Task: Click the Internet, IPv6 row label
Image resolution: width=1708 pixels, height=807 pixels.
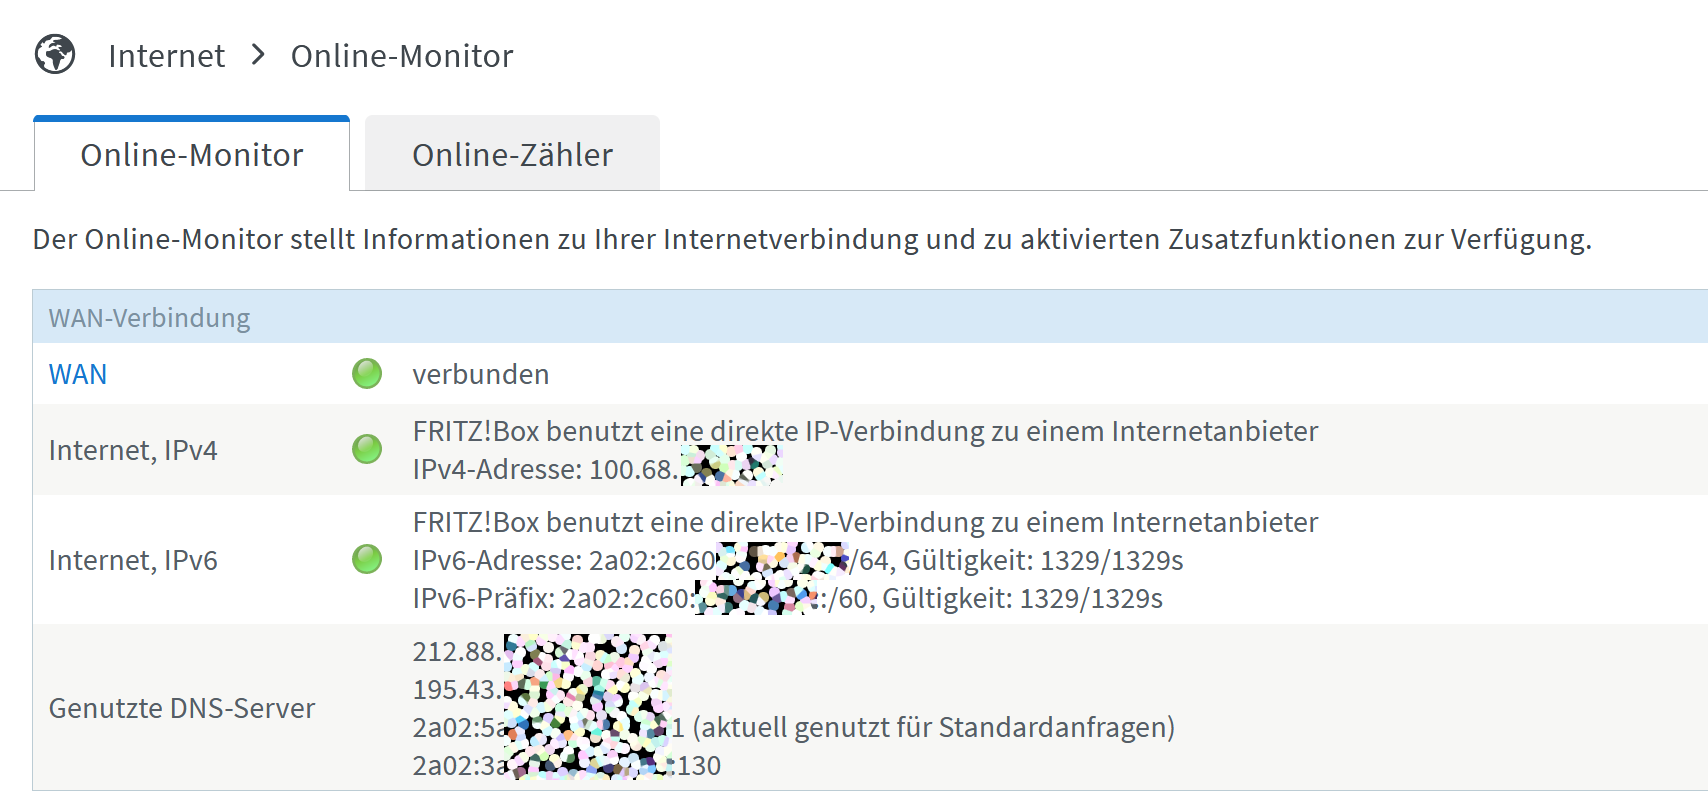Action: point(133,560)
